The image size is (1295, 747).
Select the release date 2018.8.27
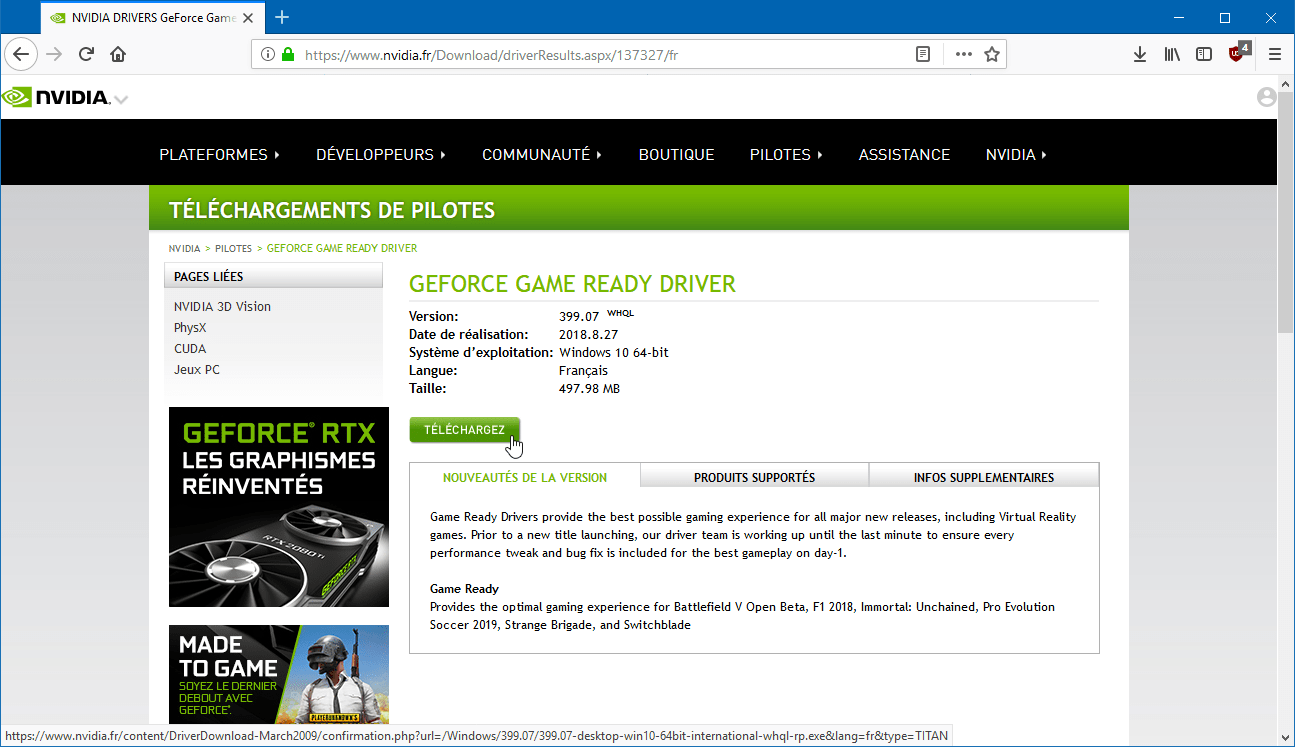point(589,335)
